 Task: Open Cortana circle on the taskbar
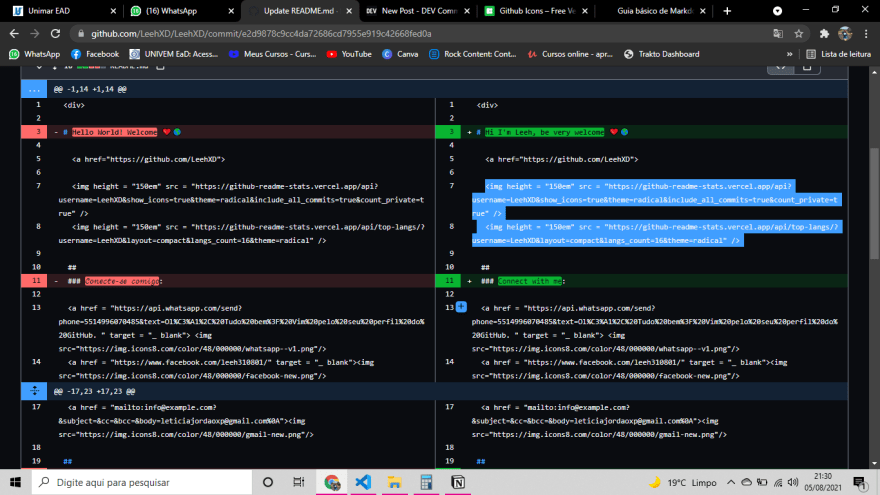[268, 482]
